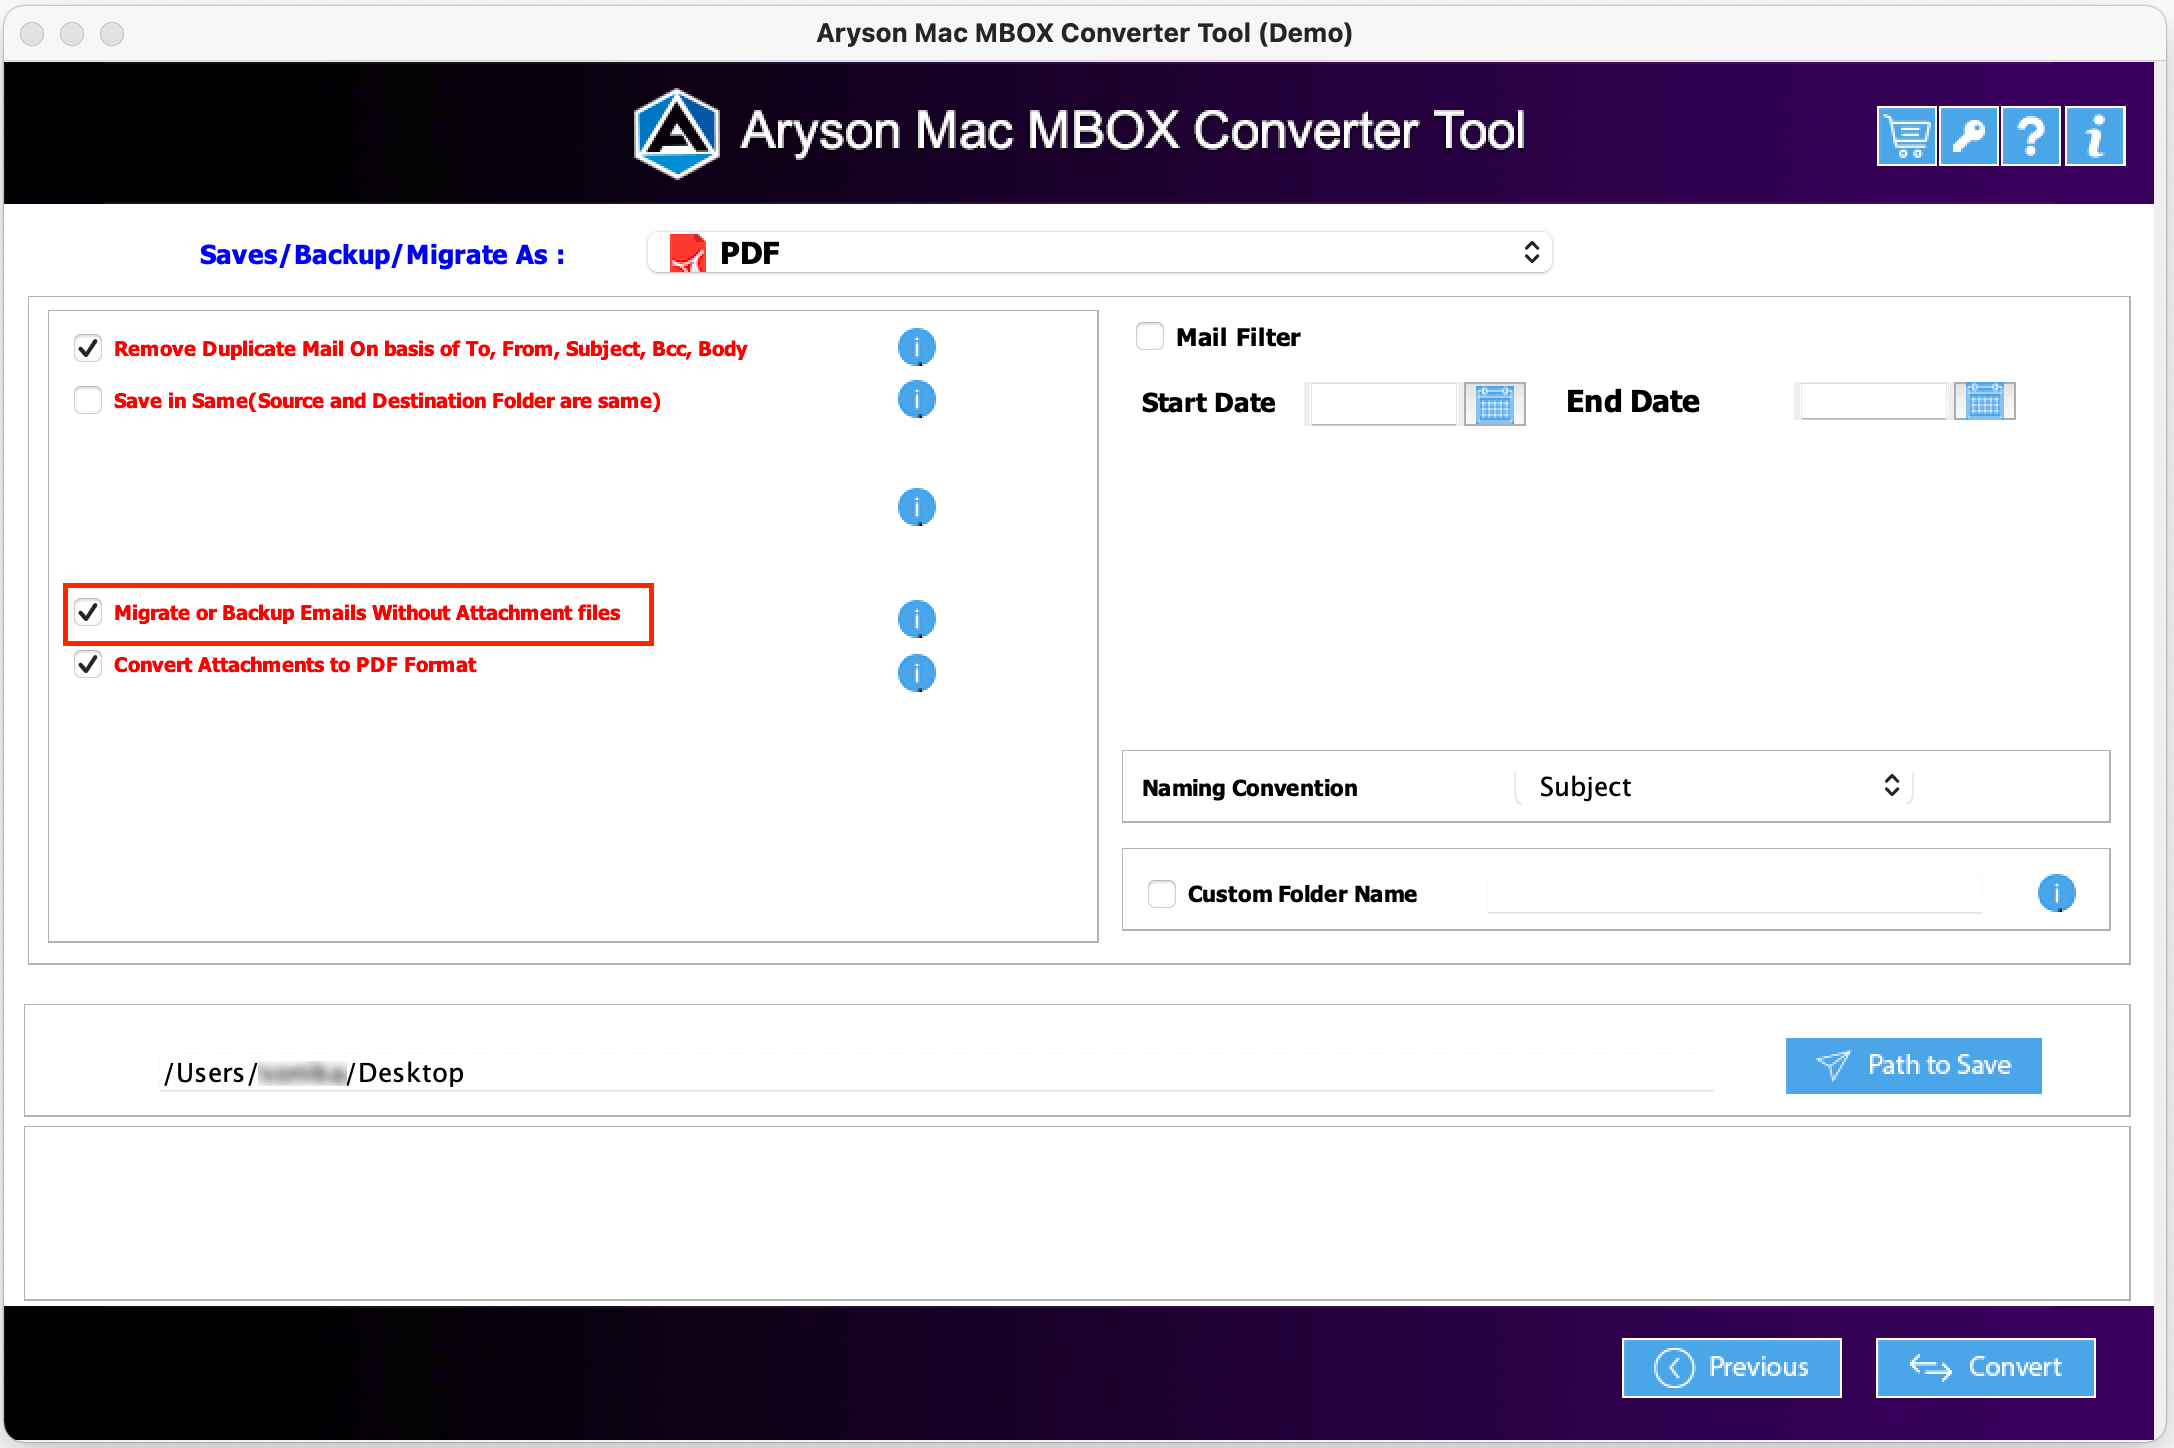Screen dimensions: 2174x1448
Task: Click info icon next to Save in Same
Action: click(915, 399)
